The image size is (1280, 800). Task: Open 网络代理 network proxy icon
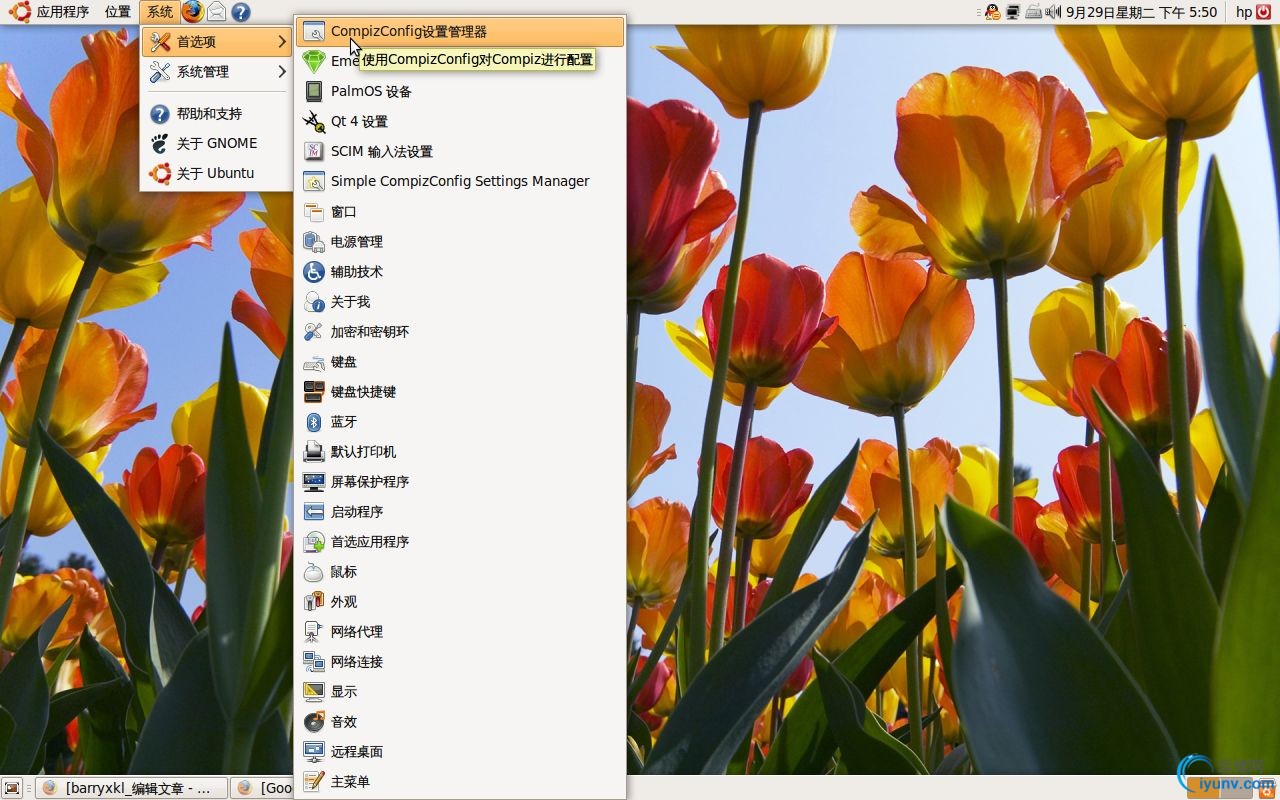(314, 632)
